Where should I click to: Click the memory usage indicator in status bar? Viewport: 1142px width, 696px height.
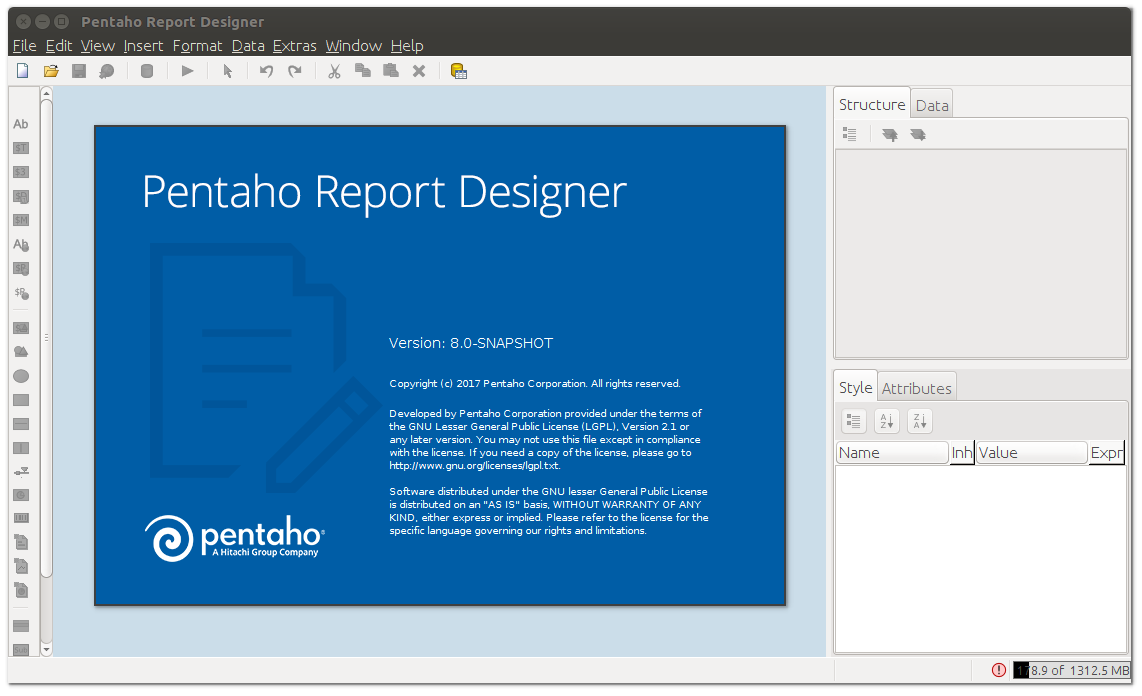(1072, 670)
